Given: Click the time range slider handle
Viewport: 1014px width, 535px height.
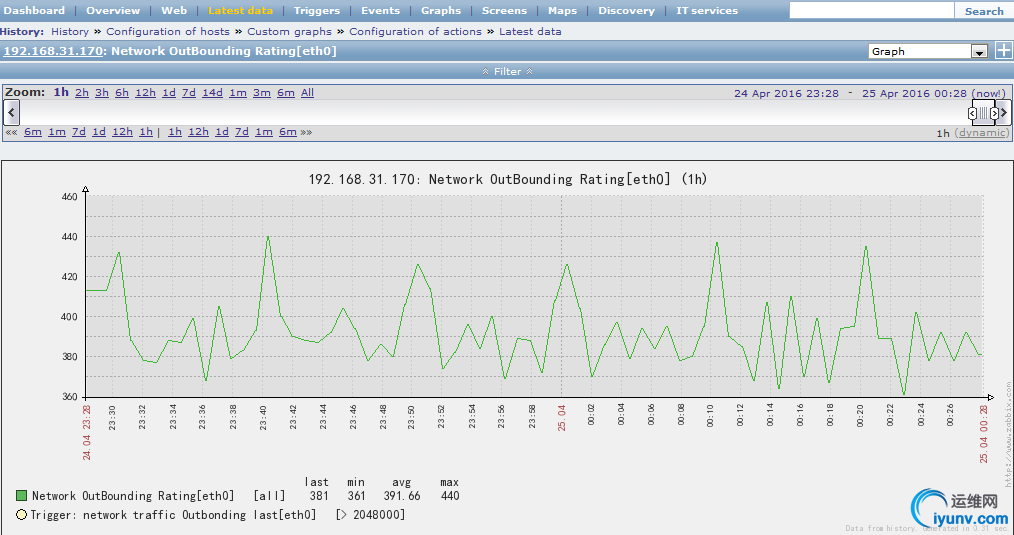Looking at the screenshot, I should pyautogui.click(x=984, y=113).
